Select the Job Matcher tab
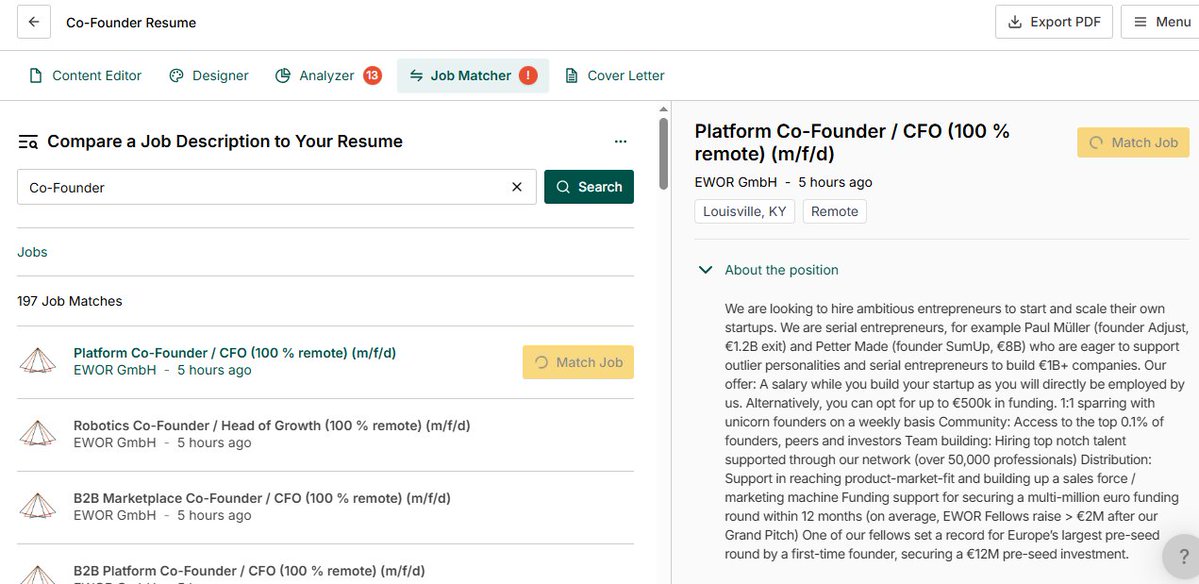 (x=473, y=76)
